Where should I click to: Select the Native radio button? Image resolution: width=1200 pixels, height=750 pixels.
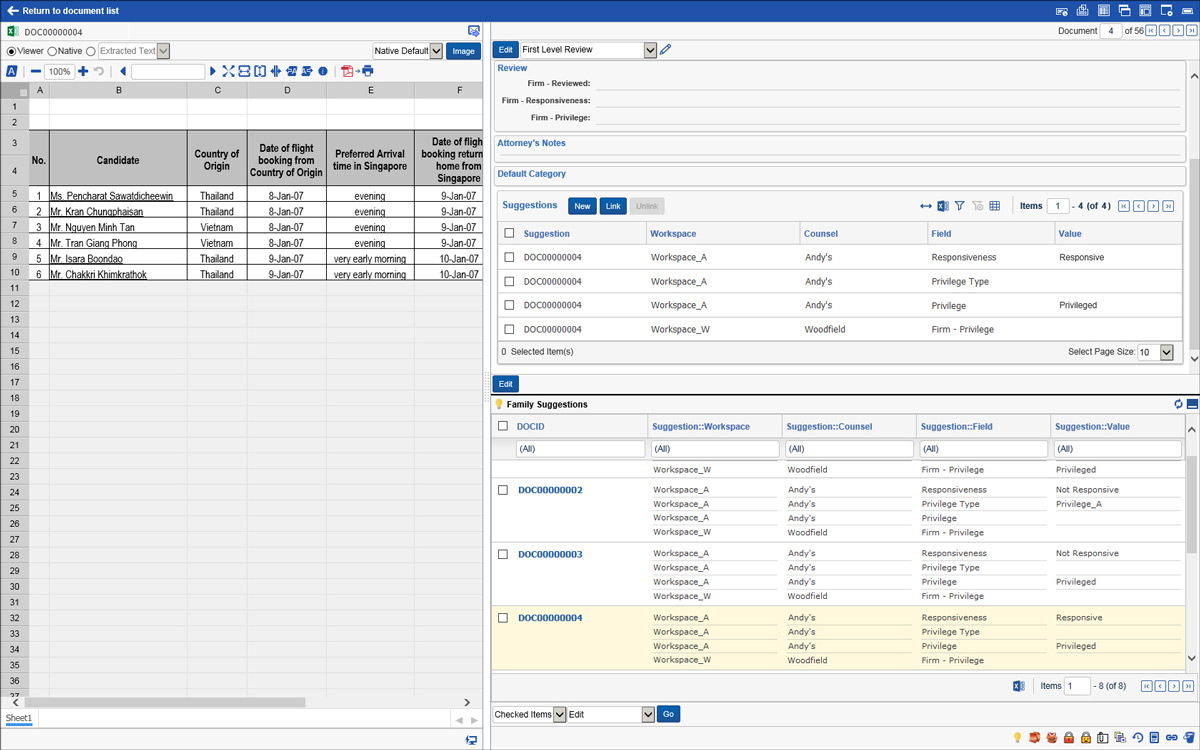click(52, 51)
